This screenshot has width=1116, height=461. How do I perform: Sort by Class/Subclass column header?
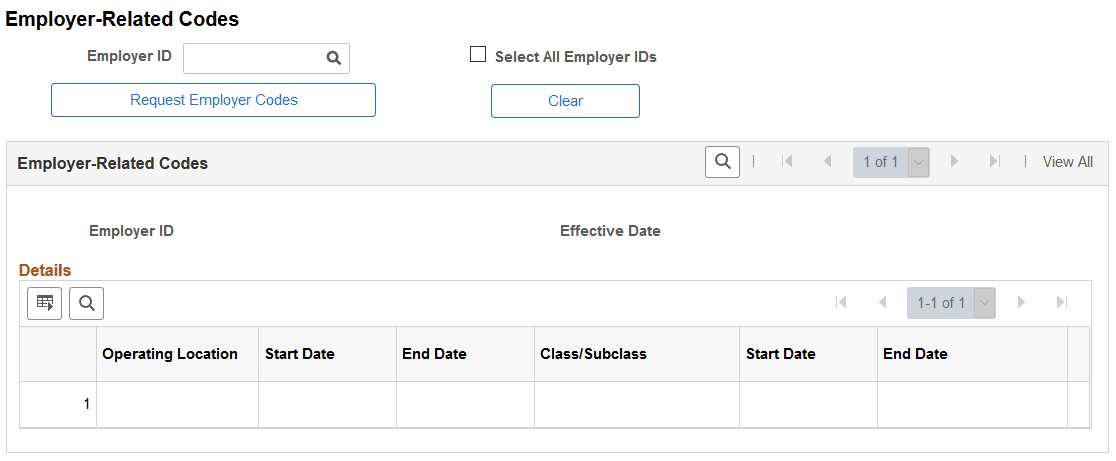pos(594,354)
